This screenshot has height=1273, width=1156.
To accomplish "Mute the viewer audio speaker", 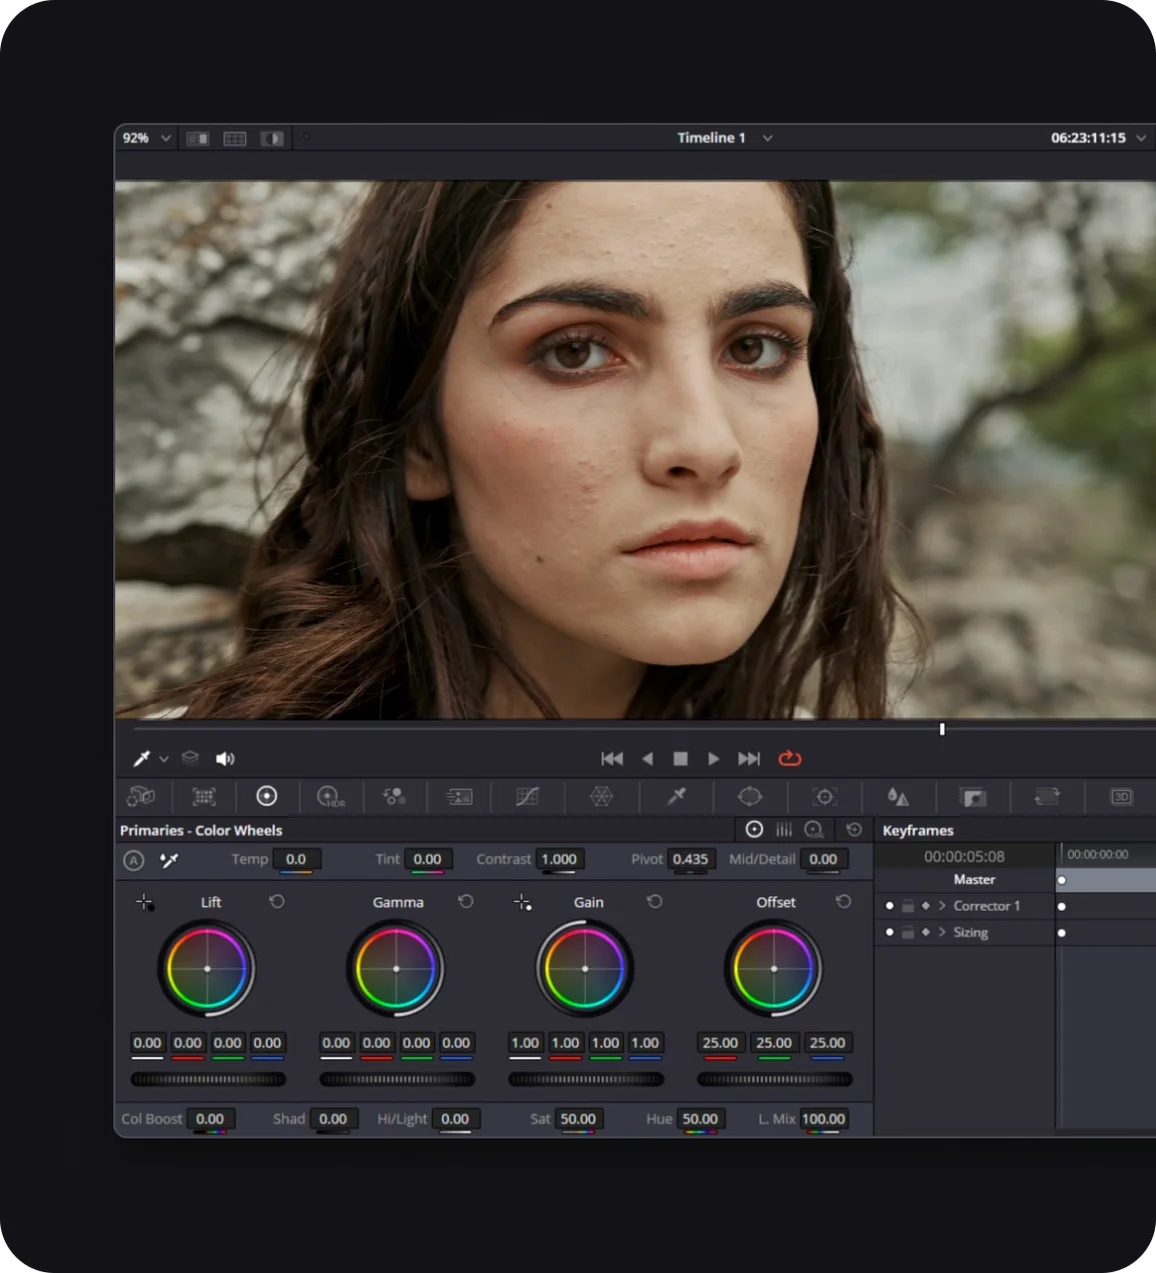I will (225, 759).
